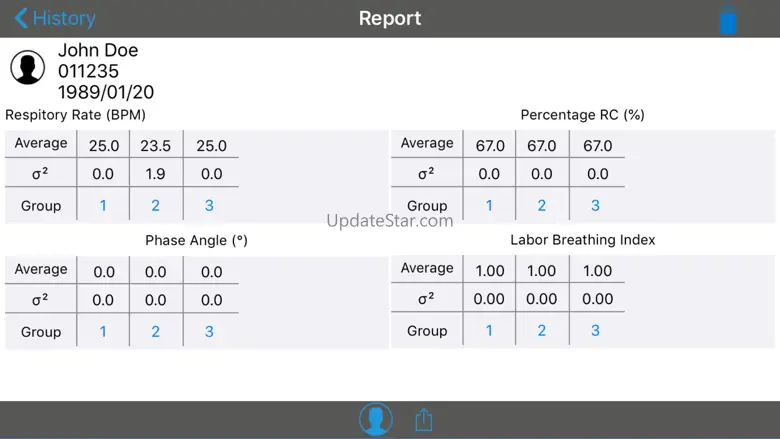The width and height of the screenshot is (780, 439).
Task: Open Group 2 under Respitory Rate
Action: pyautogui.click(x=156, y=206)
